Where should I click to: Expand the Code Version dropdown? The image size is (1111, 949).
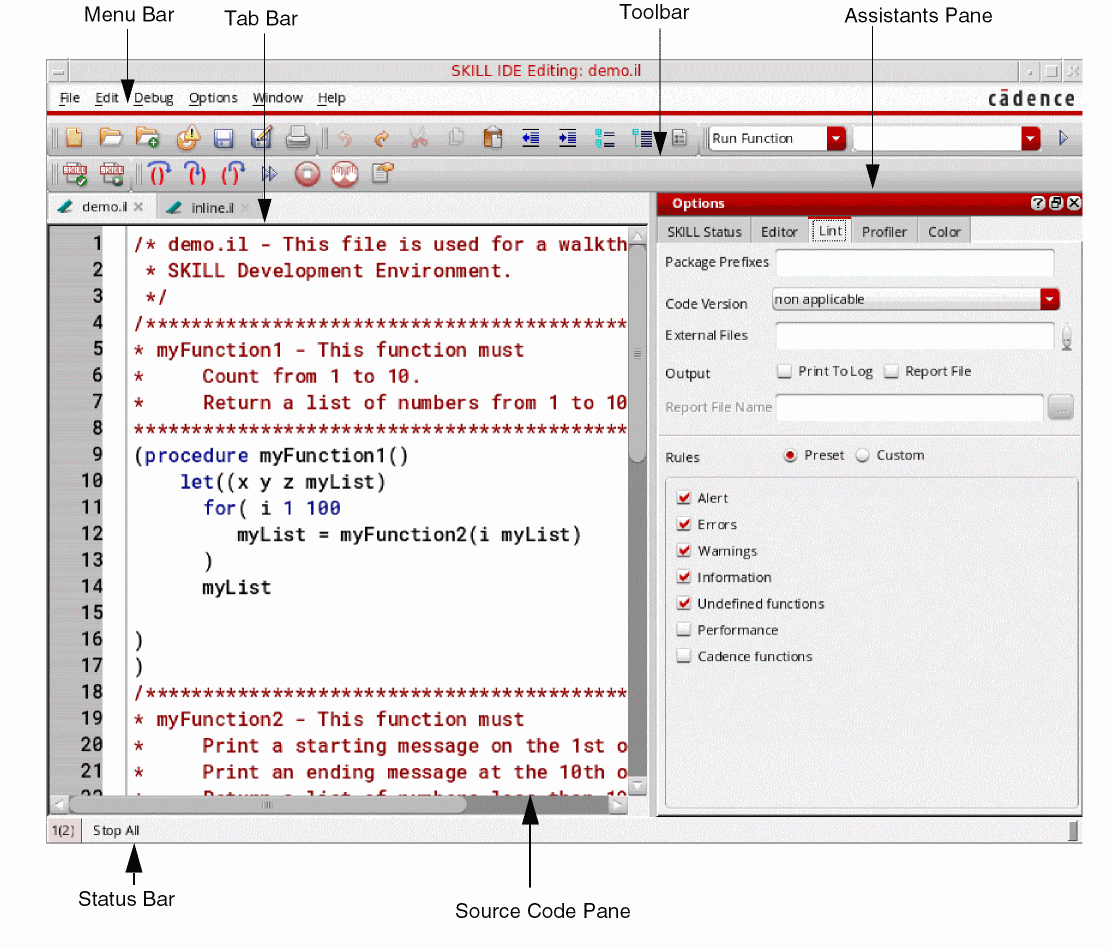(x=1049, y=299)
